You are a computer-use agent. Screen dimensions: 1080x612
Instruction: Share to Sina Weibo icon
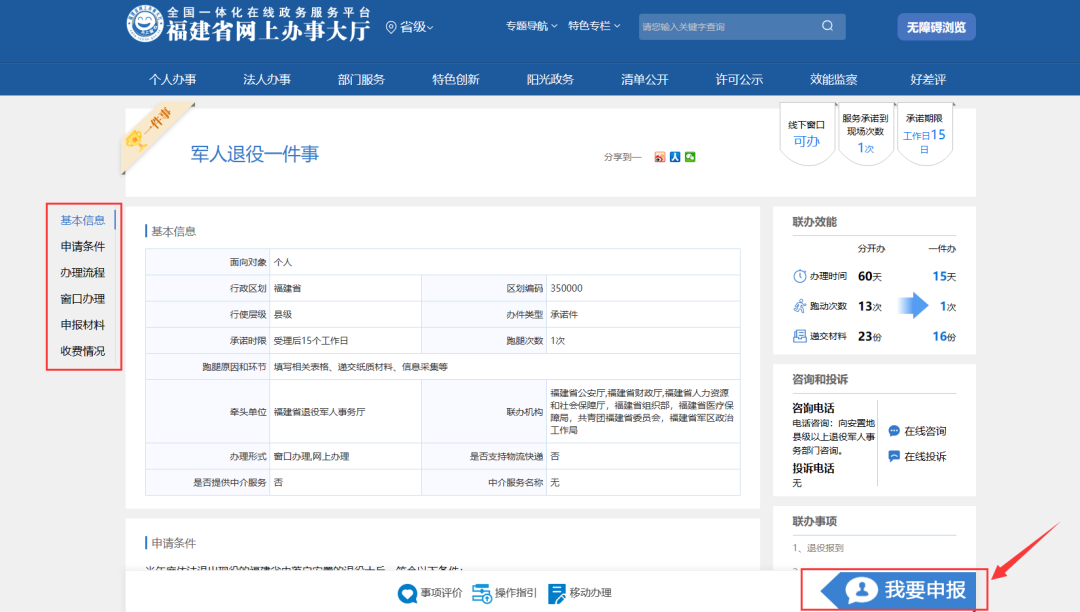[x=660, y=157]
